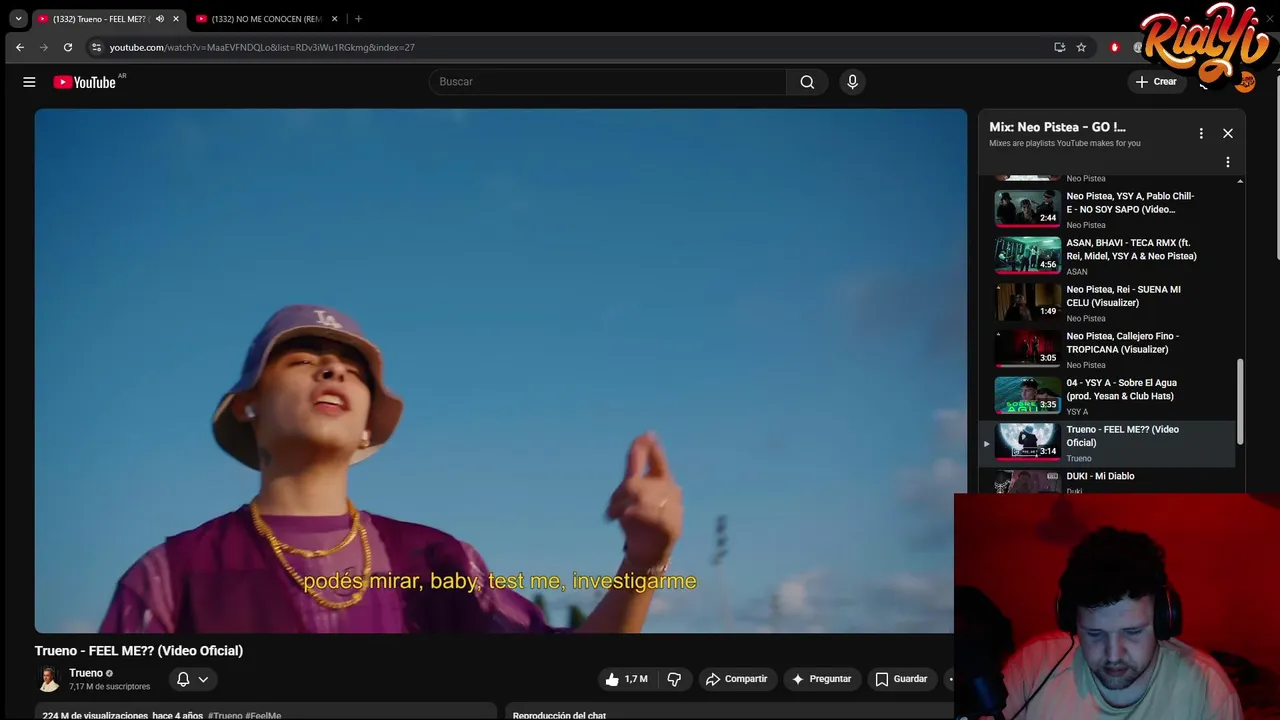Click the browser forward arrow

coord(43,47)
